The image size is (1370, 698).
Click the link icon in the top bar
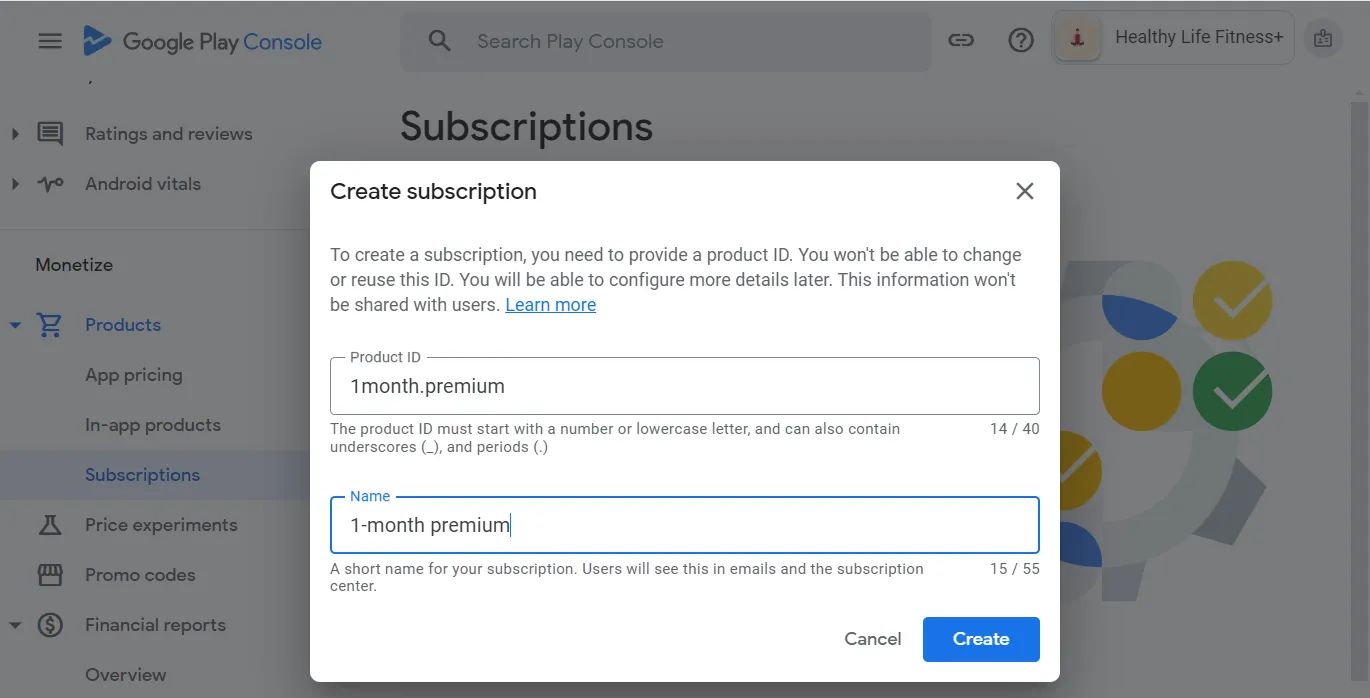point(961,40)
